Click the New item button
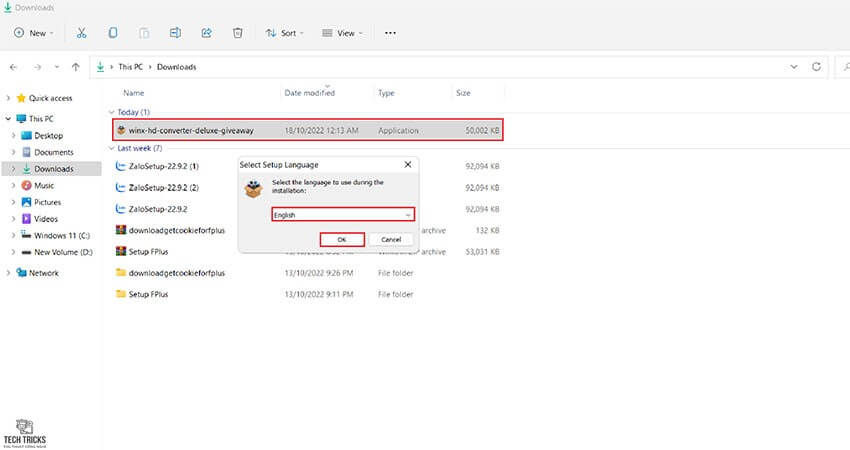This screenshot has height=450, width=850. pyautogui.click(x=34, y=33)
